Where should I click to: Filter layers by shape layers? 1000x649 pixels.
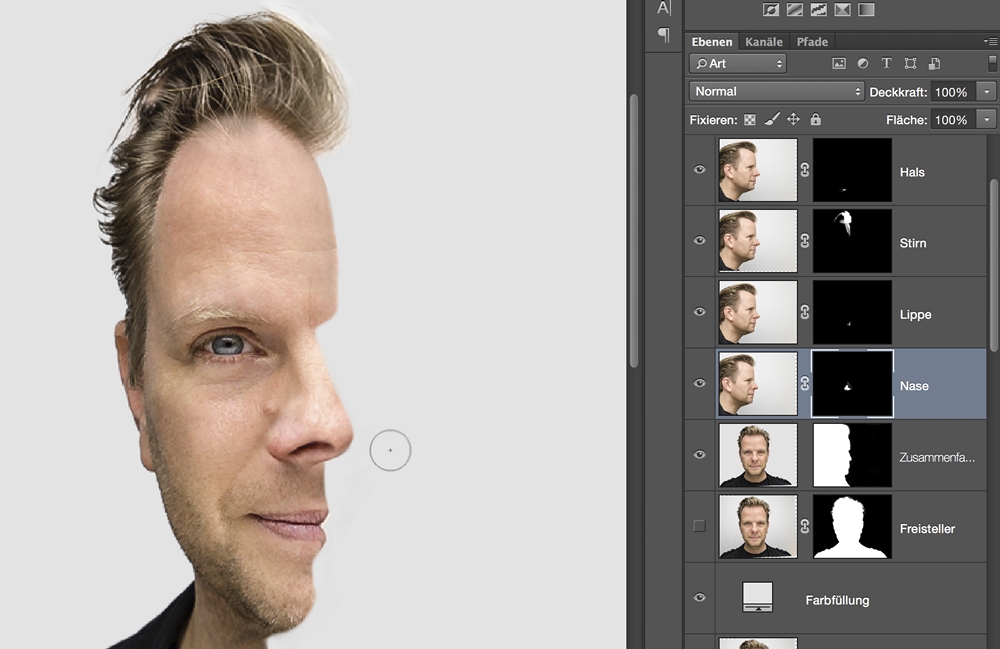click(911, 63)
